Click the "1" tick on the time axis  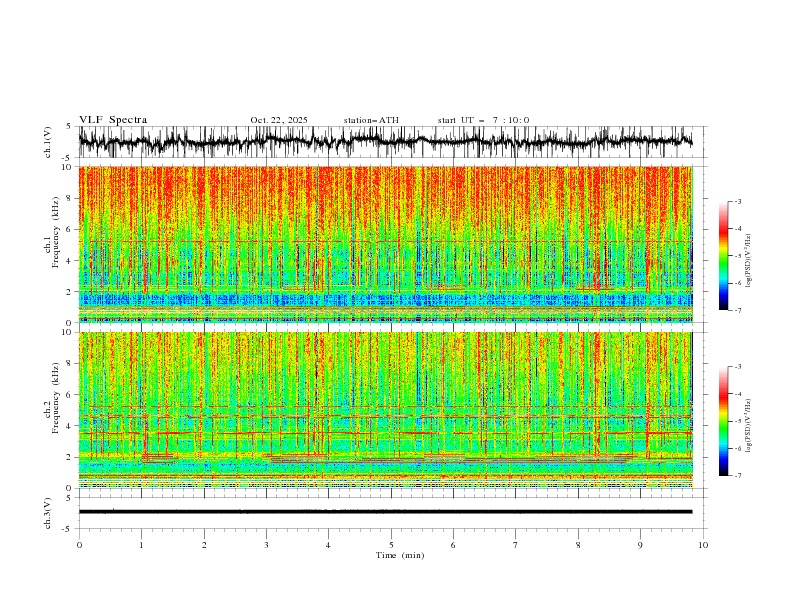click(x=141, y=545)
